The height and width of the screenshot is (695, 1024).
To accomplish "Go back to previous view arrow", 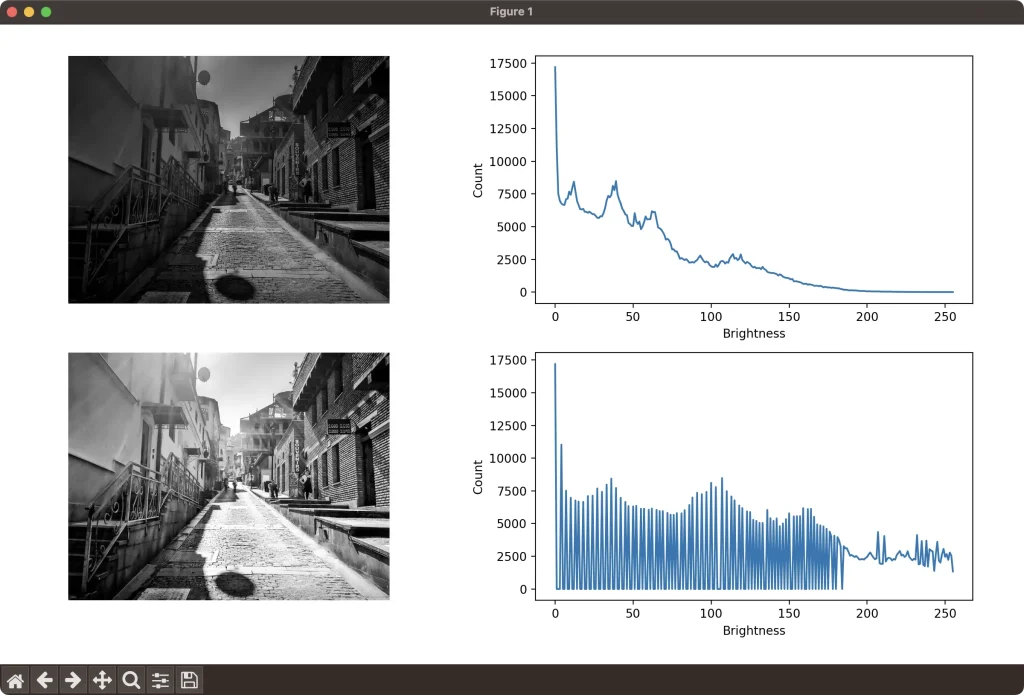I will (44, 680).
